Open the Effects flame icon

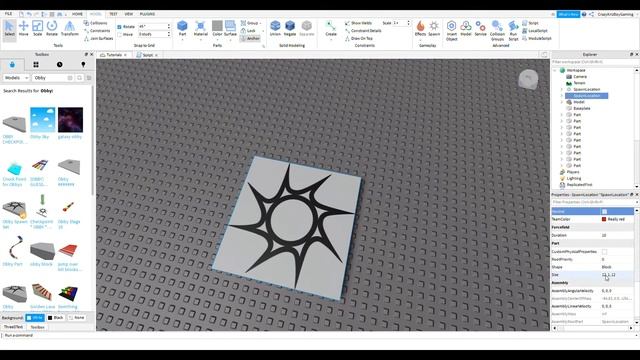(420, 26)
